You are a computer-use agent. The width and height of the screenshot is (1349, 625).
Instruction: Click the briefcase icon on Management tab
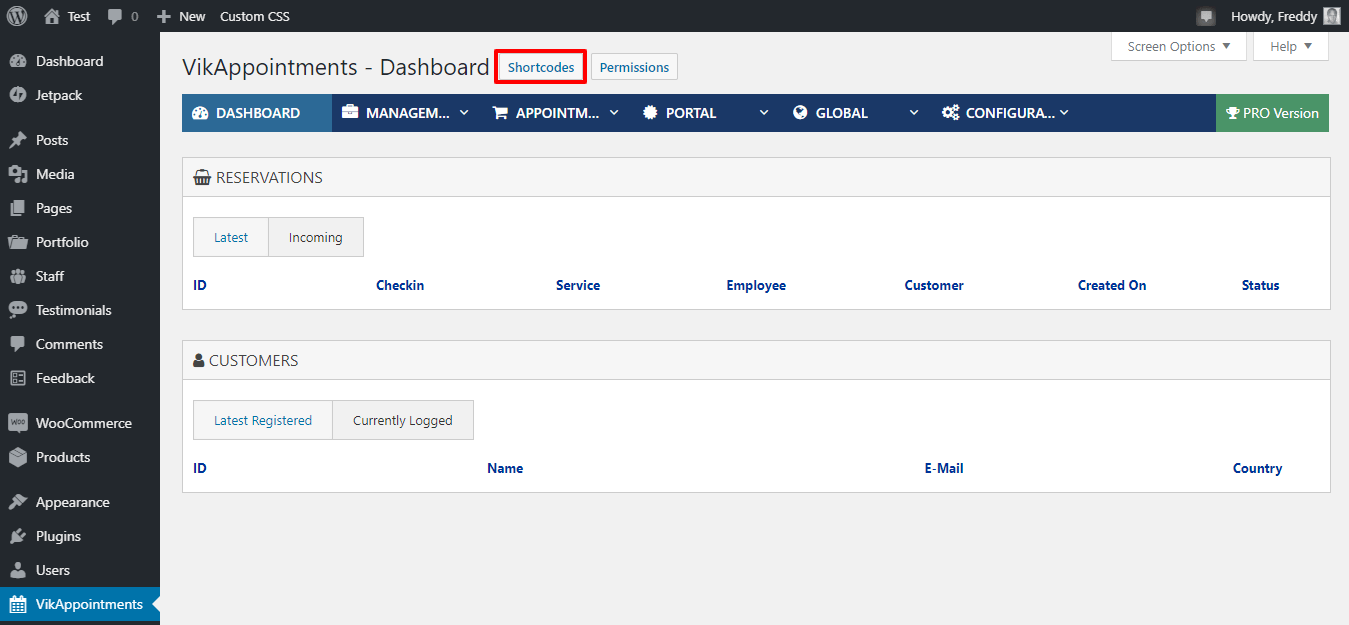350,113
